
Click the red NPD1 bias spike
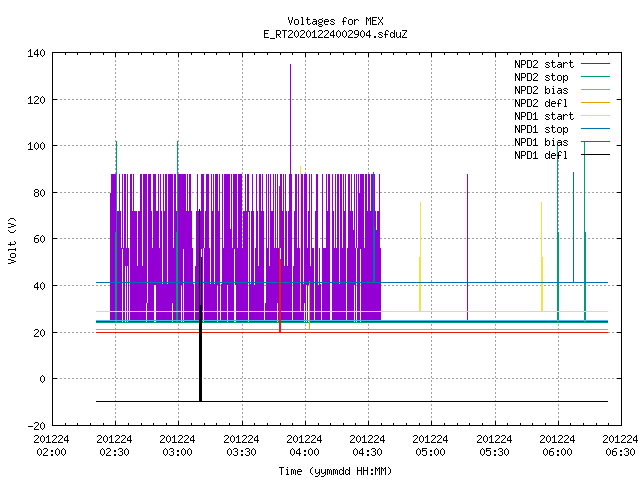280,259
